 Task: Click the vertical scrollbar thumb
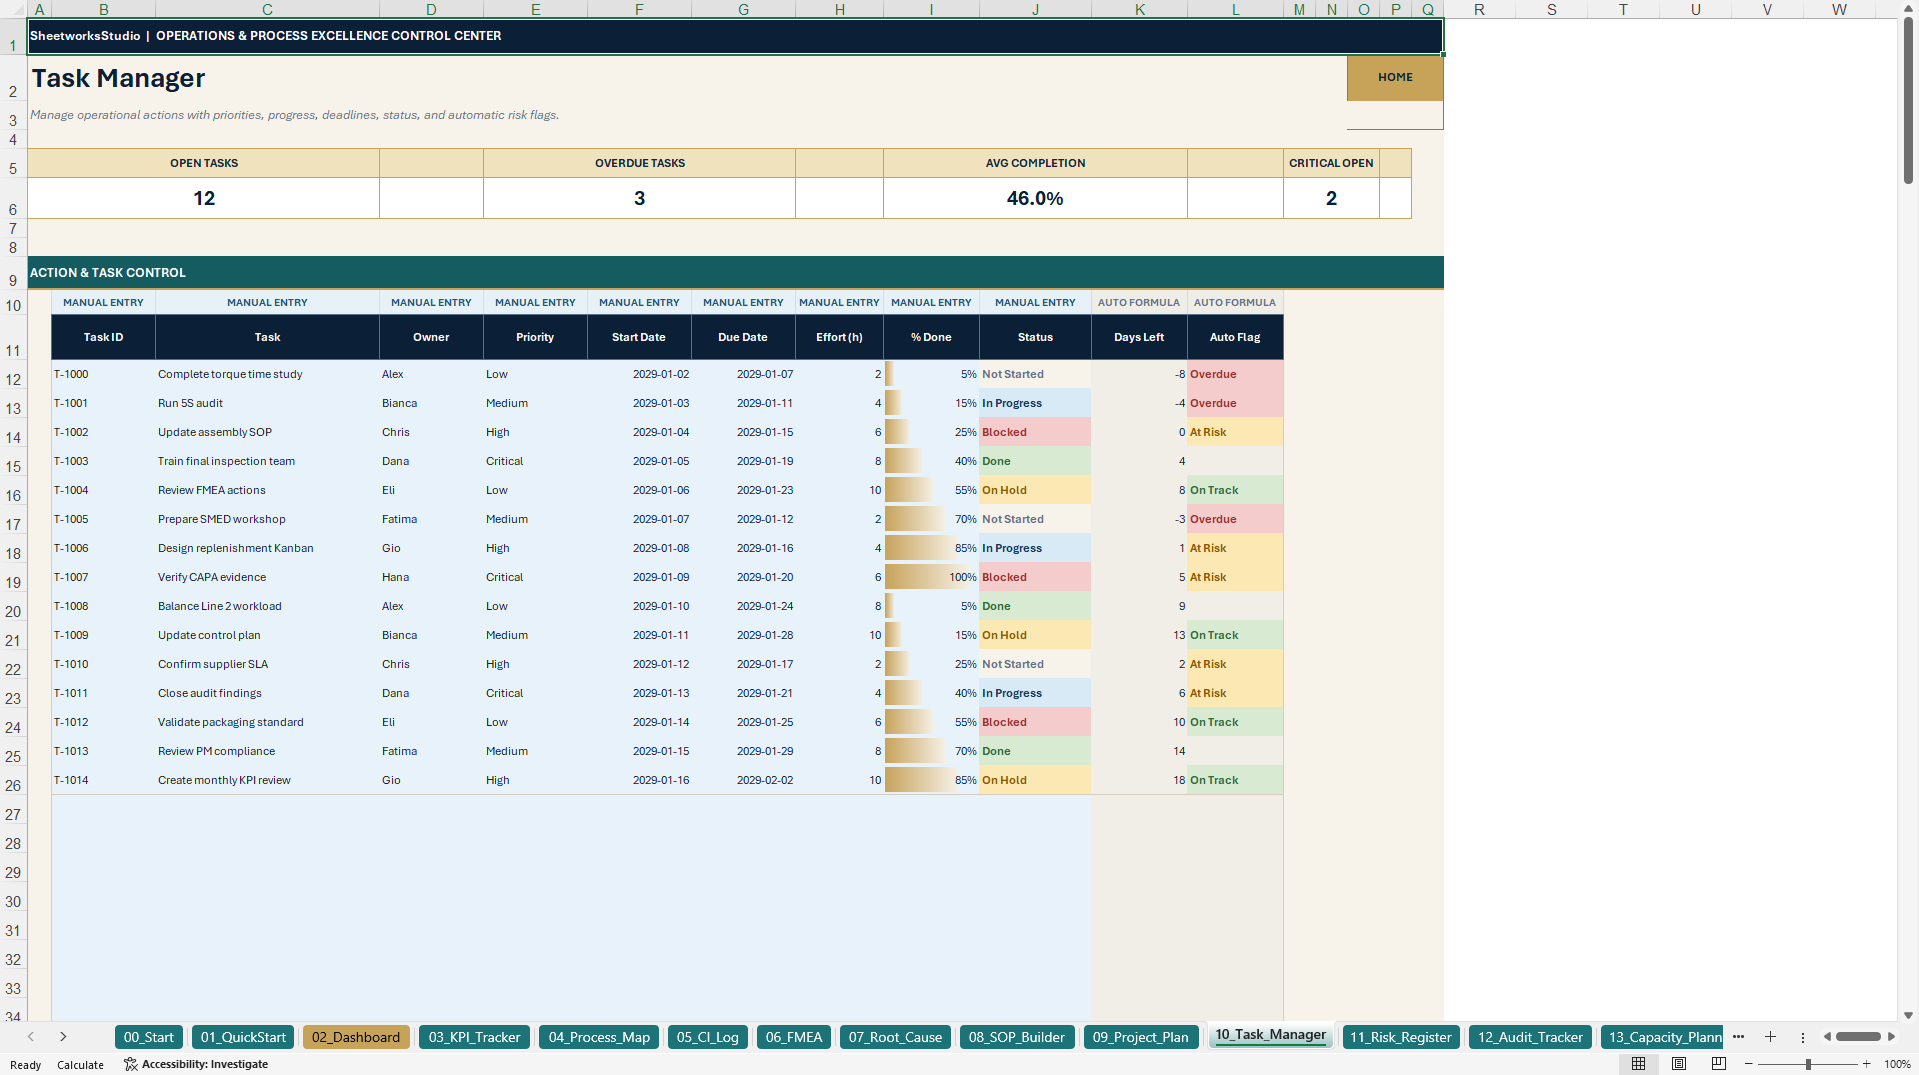pos(1908,100)
